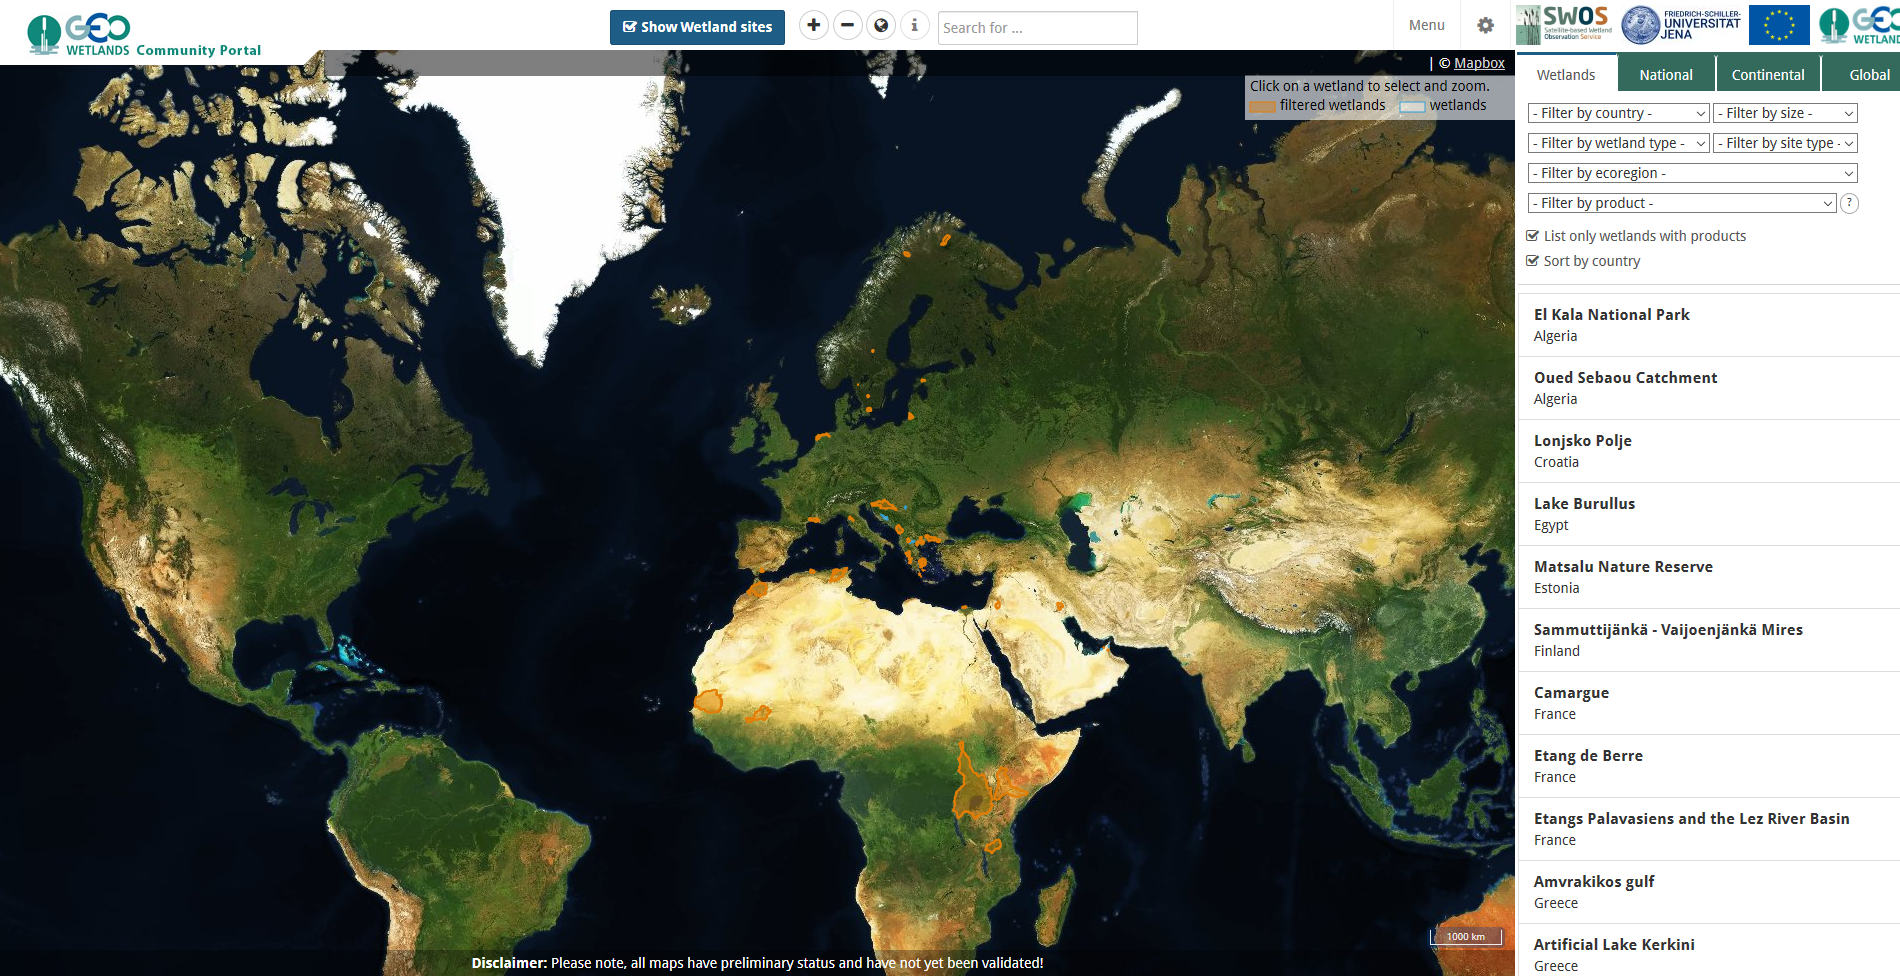1900x976 pixels.
Task: Click the zoom out minus icon
Action: 847,26
